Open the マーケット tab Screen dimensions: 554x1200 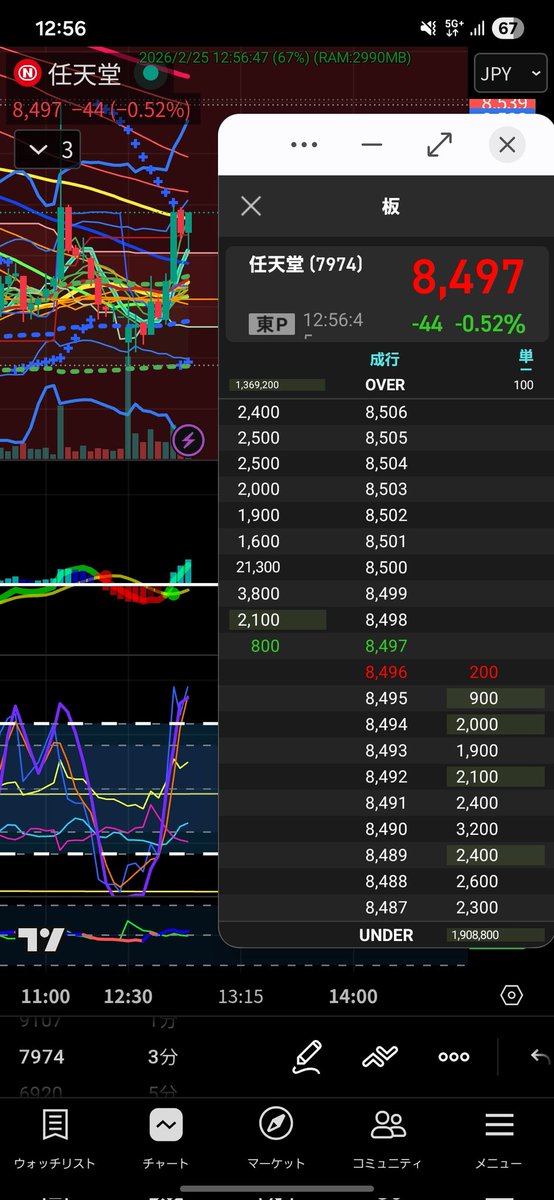coord(276,1140)
